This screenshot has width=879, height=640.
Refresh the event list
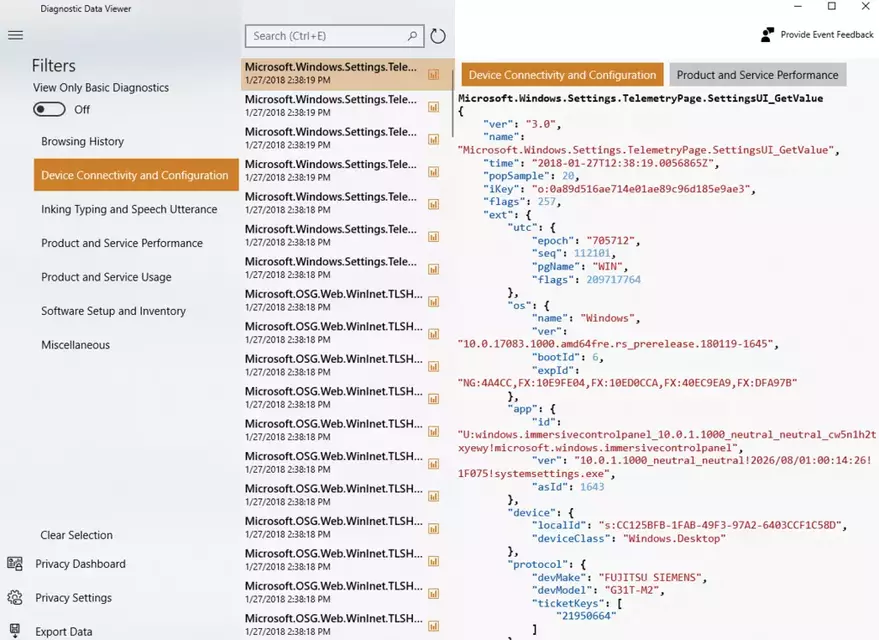click(438, 36)
